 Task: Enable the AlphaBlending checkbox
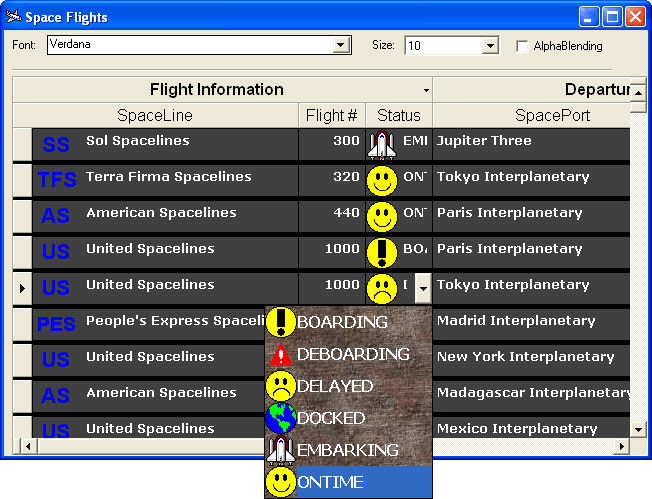click(x=522, y=46)
